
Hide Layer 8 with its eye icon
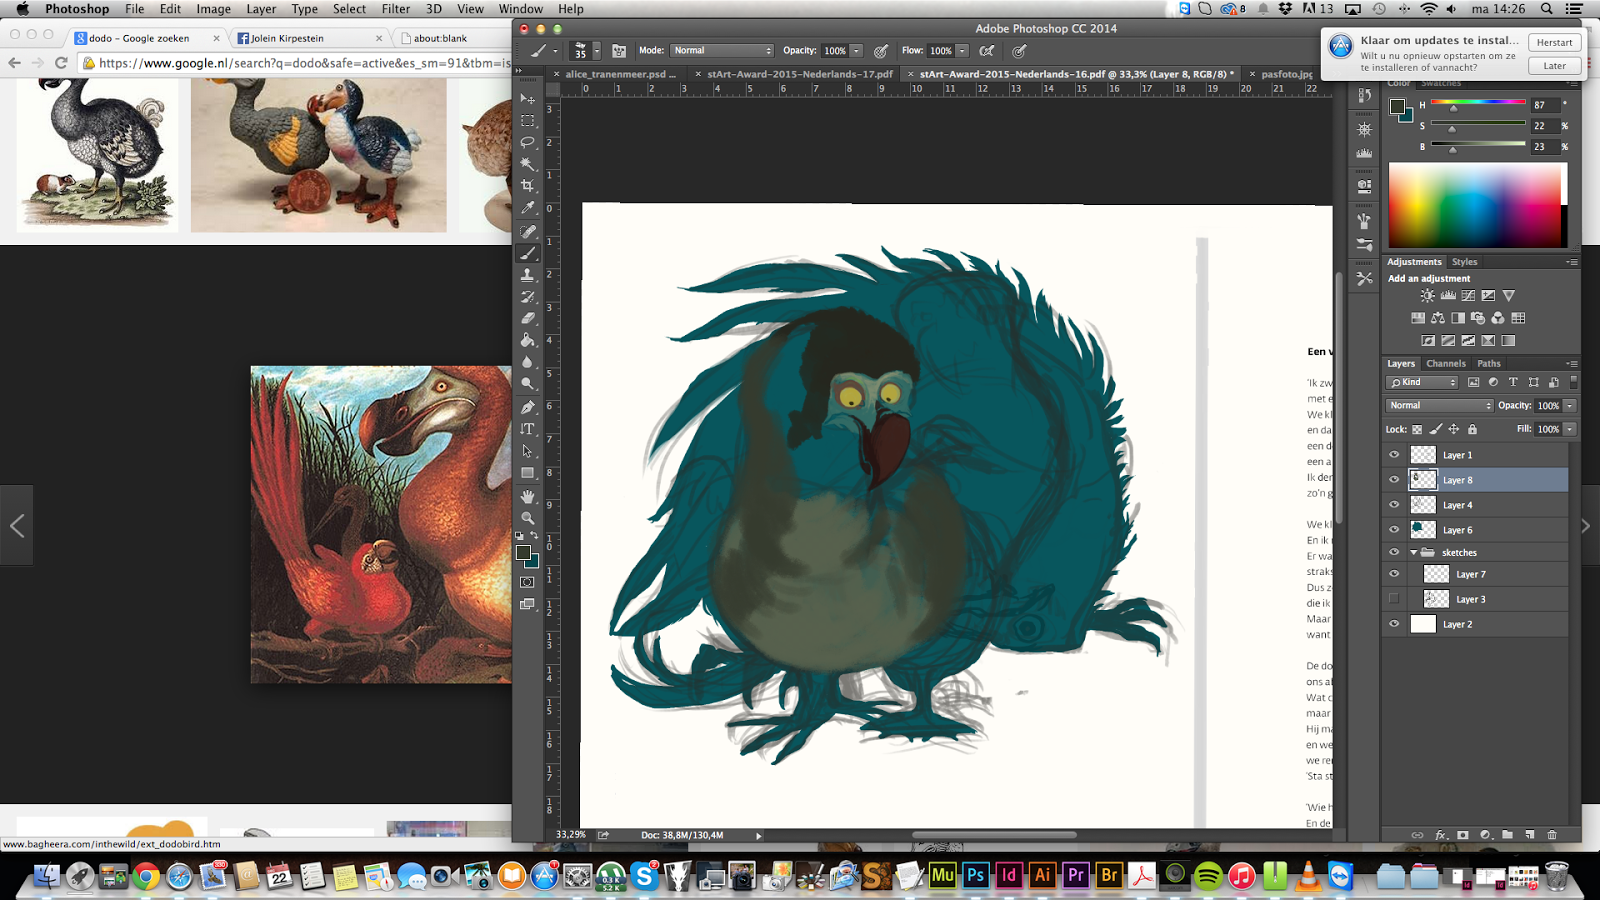pyautogui.click(x=1394, y=480)
